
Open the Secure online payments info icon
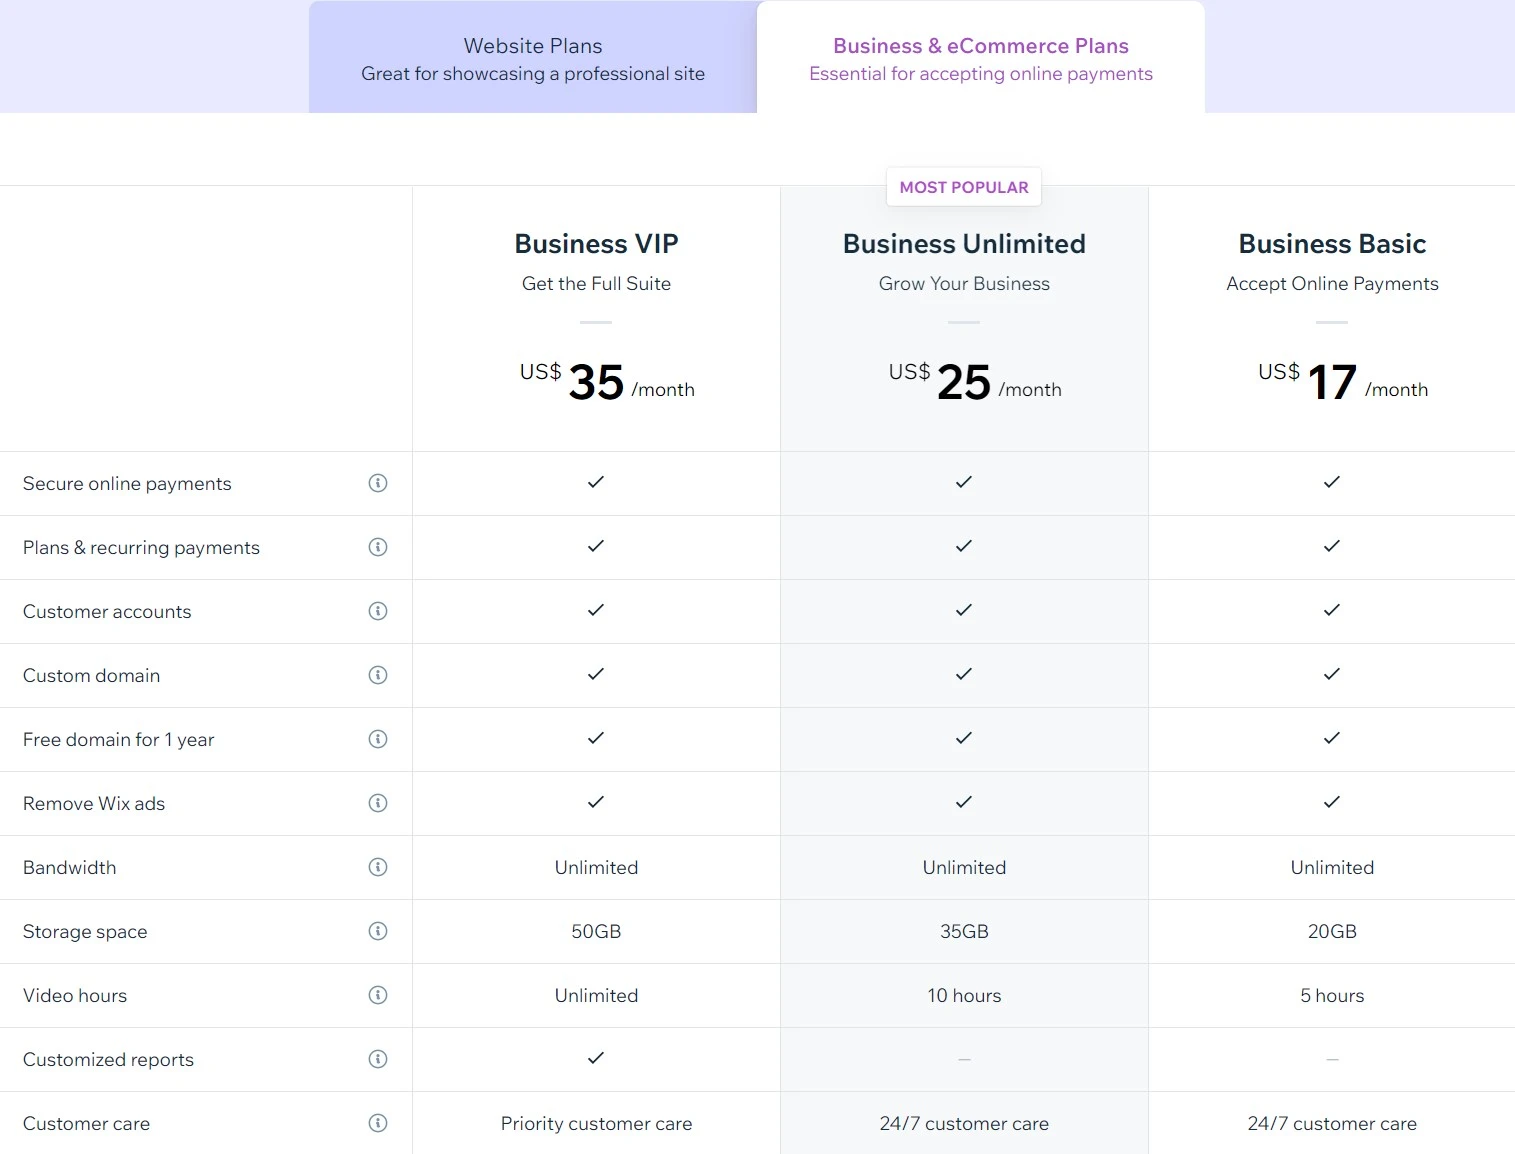pos(378,483)
